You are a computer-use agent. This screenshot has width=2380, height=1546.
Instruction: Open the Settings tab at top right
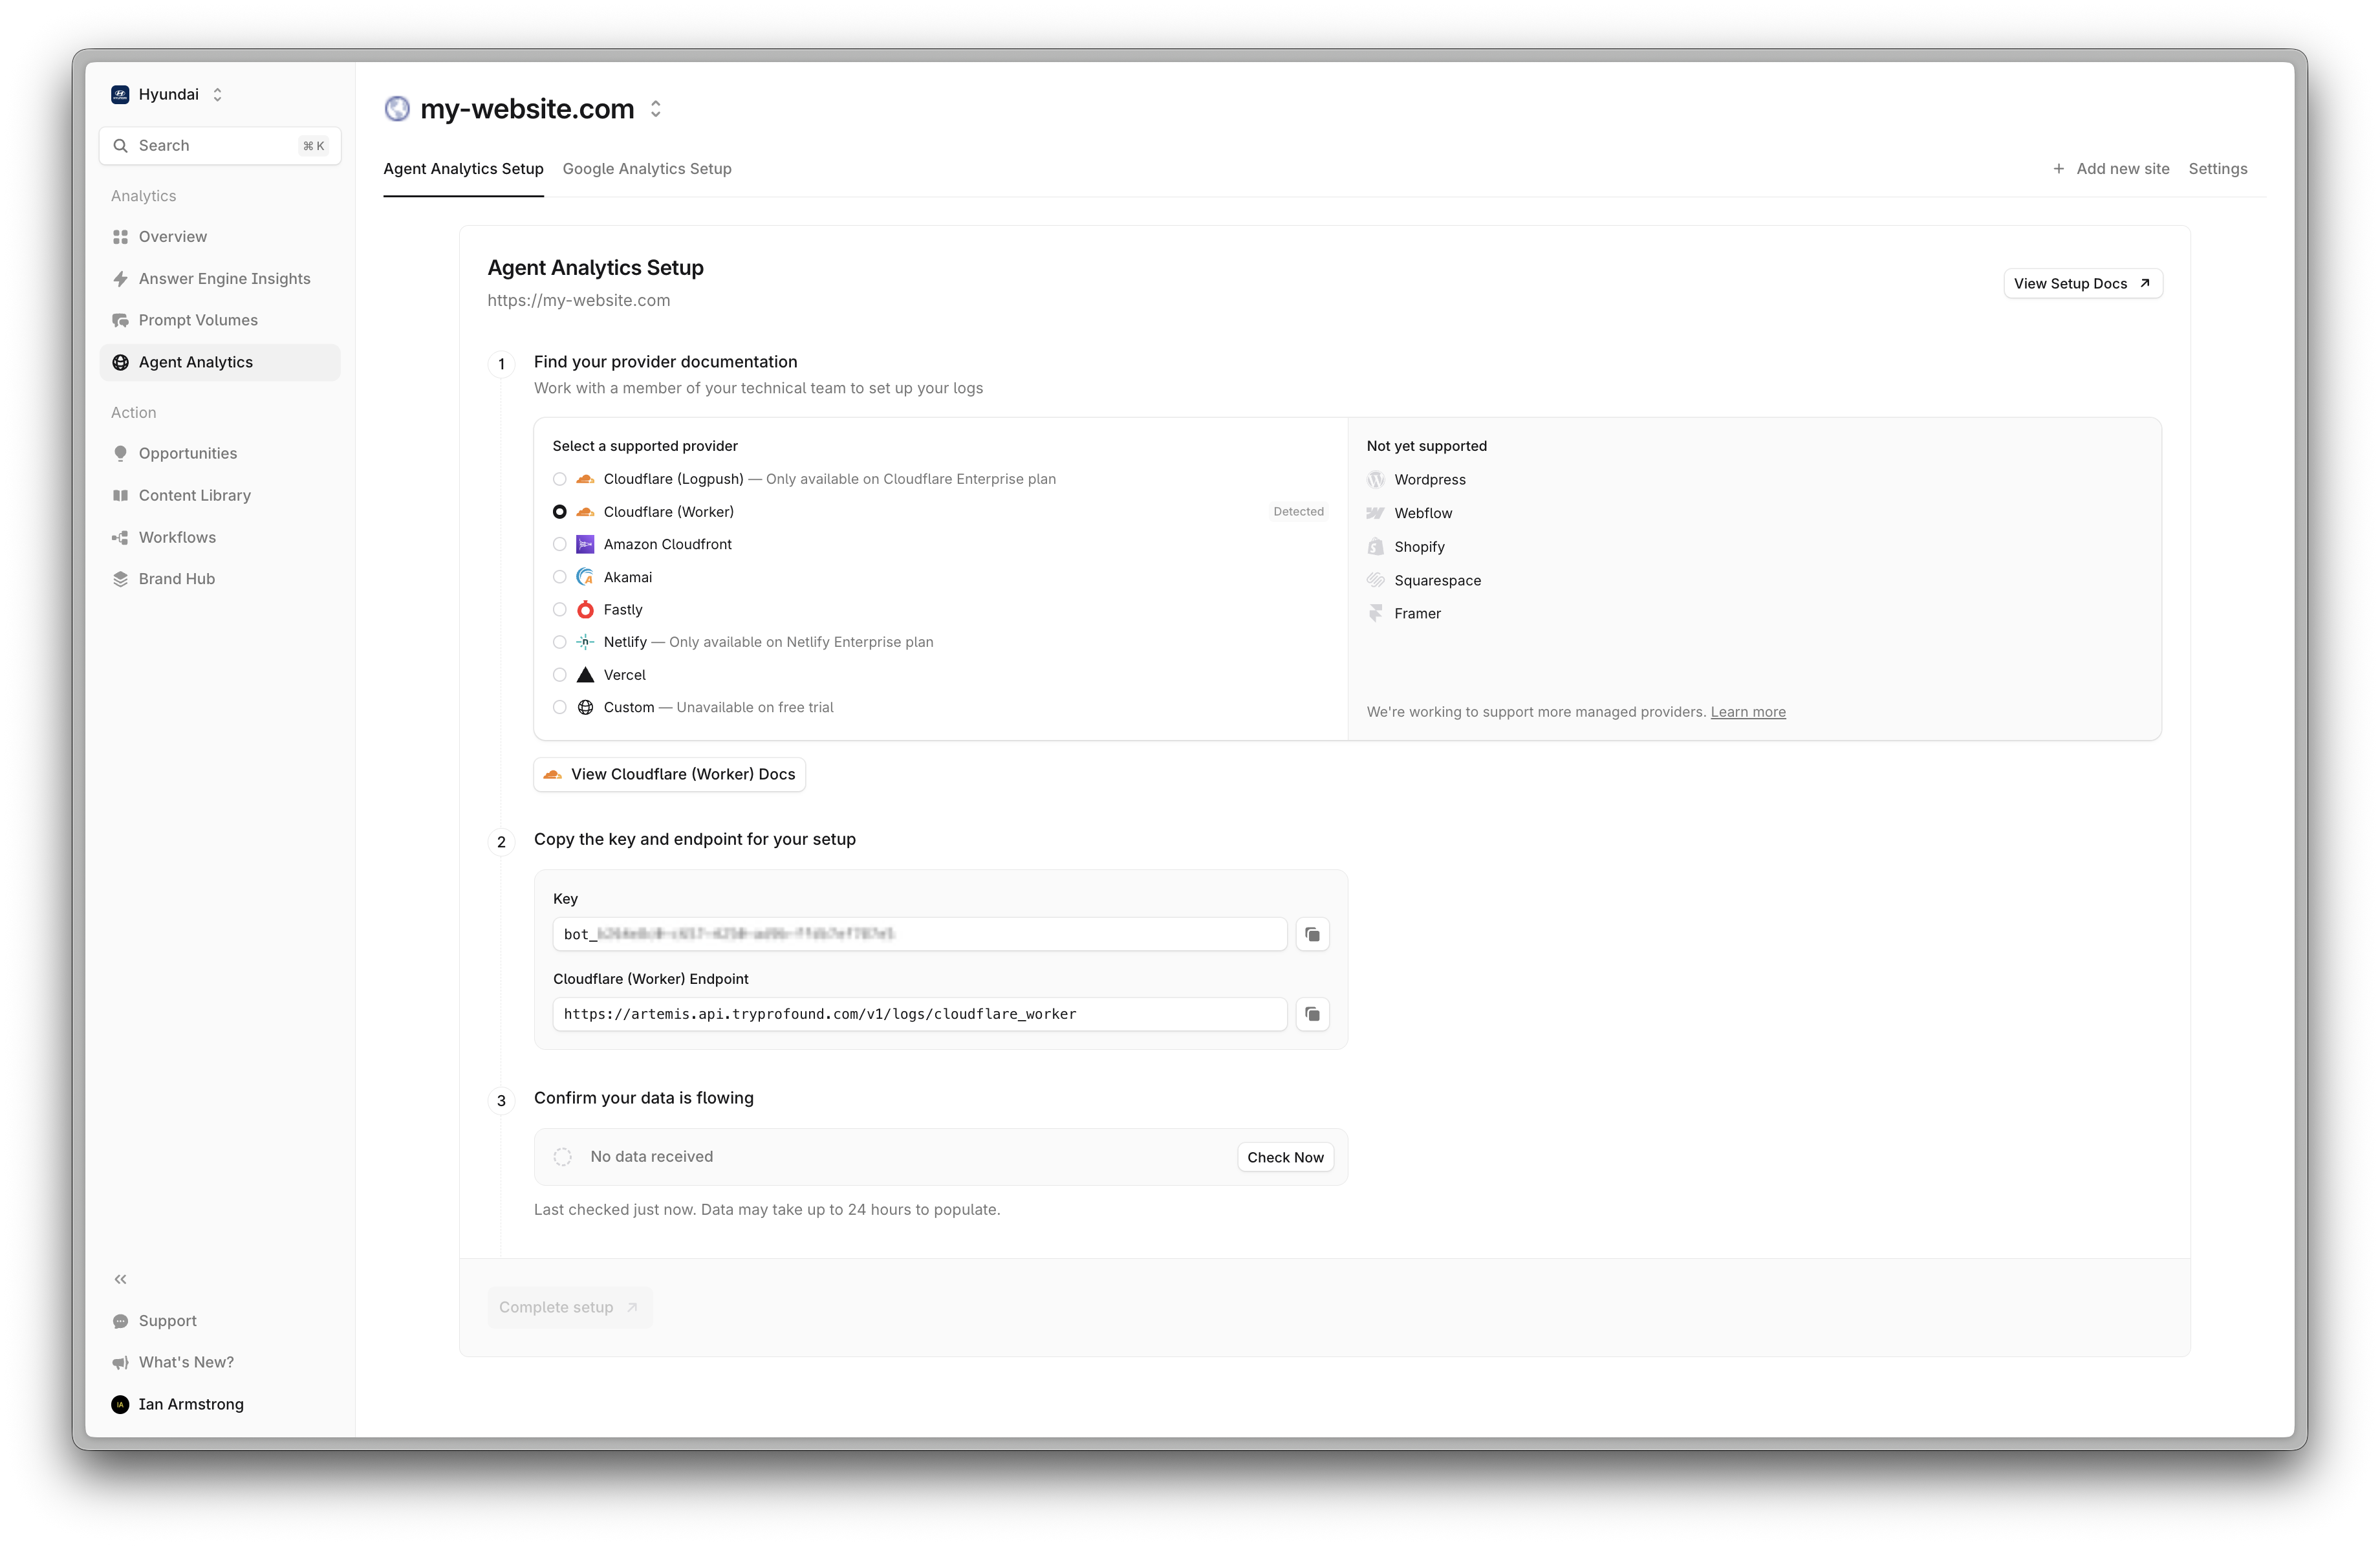pos(2217,169)
